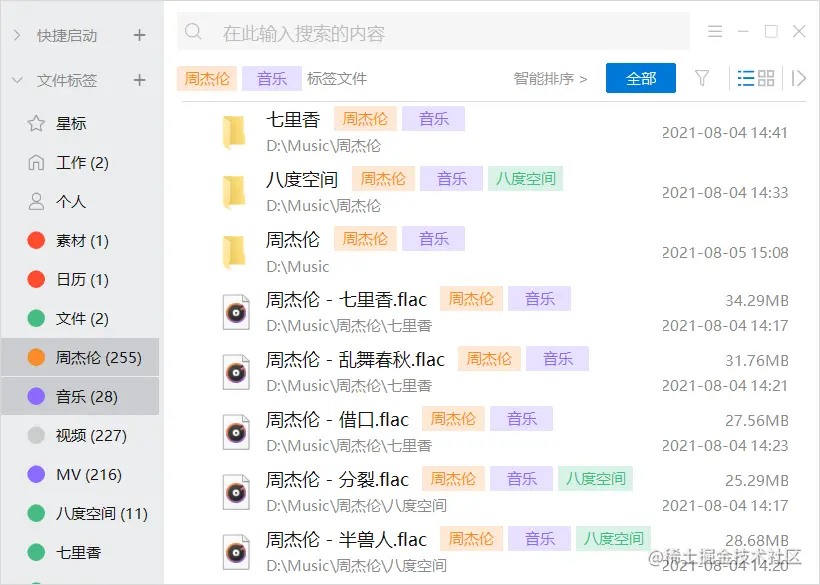Screen dimensions: 820x585
Task: Click 周杰伦 tag on 七里香 folder row
Action: (x=366, y=119)
